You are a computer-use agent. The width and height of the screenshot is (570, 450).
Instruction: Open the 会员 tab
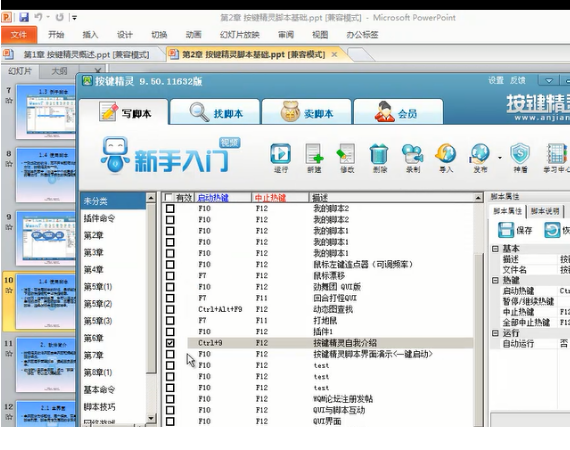click(398, 113)
